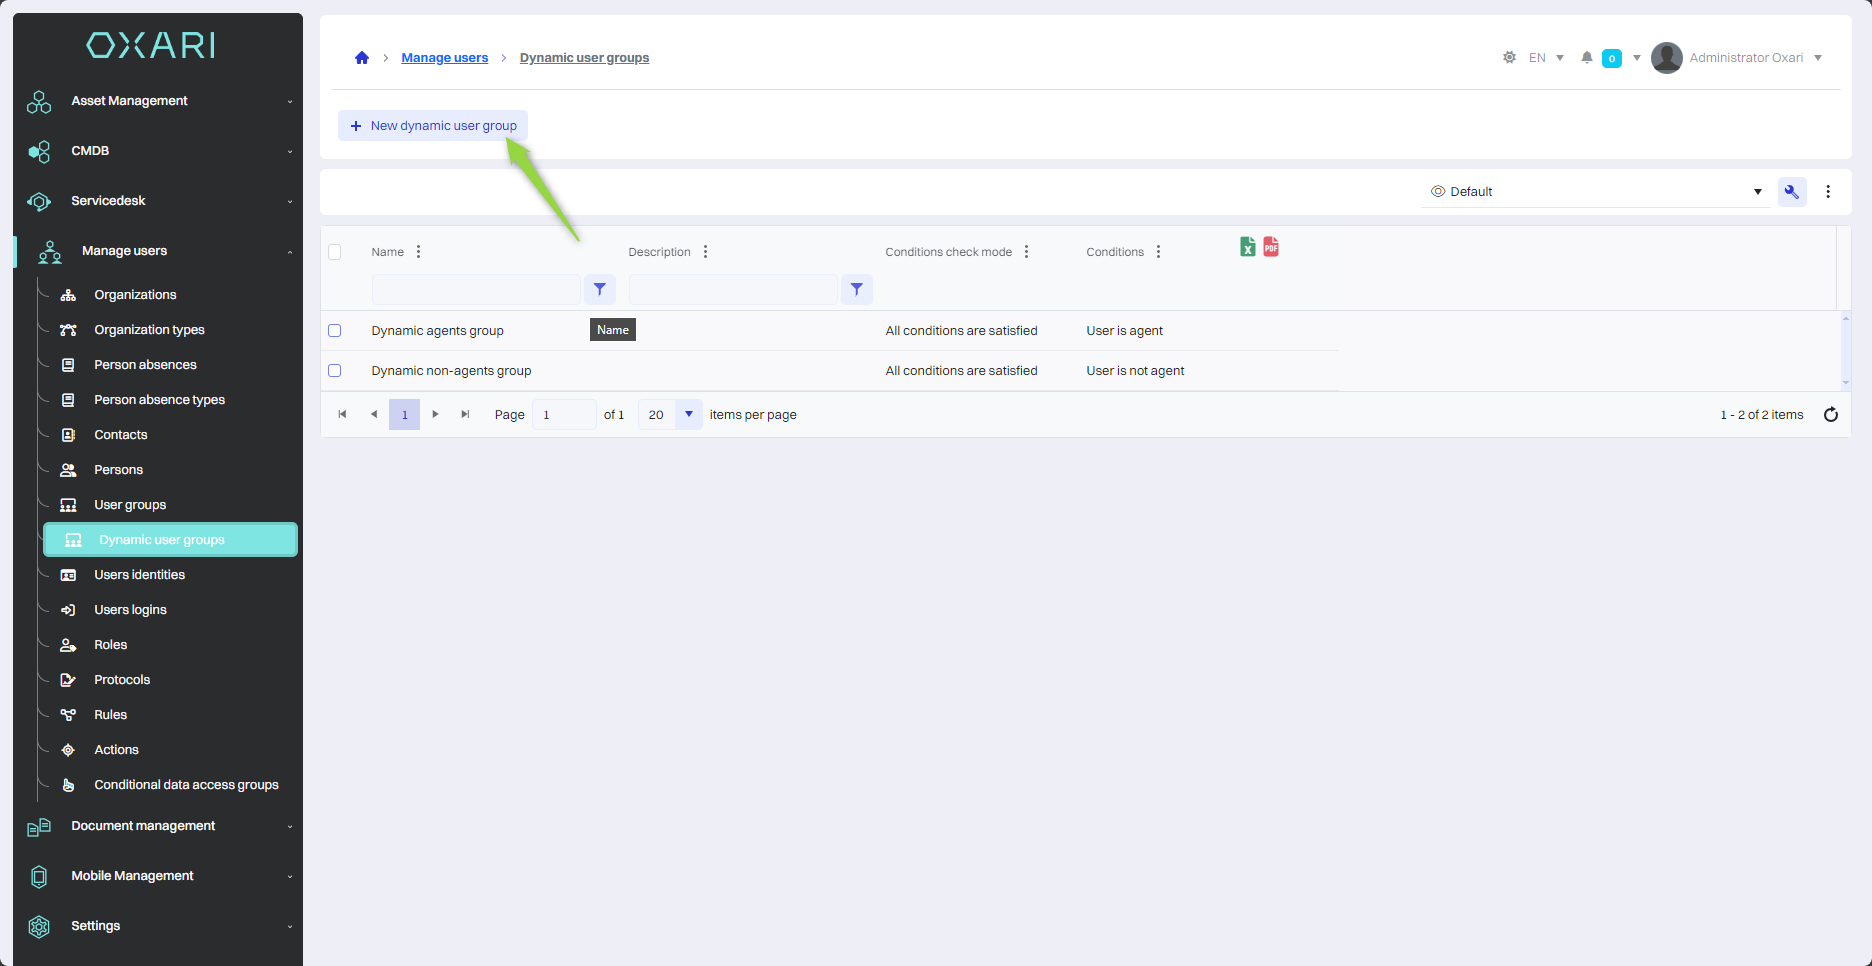
Task: Follow the Manage users breadcrumb link
Action: coord(444,58)
